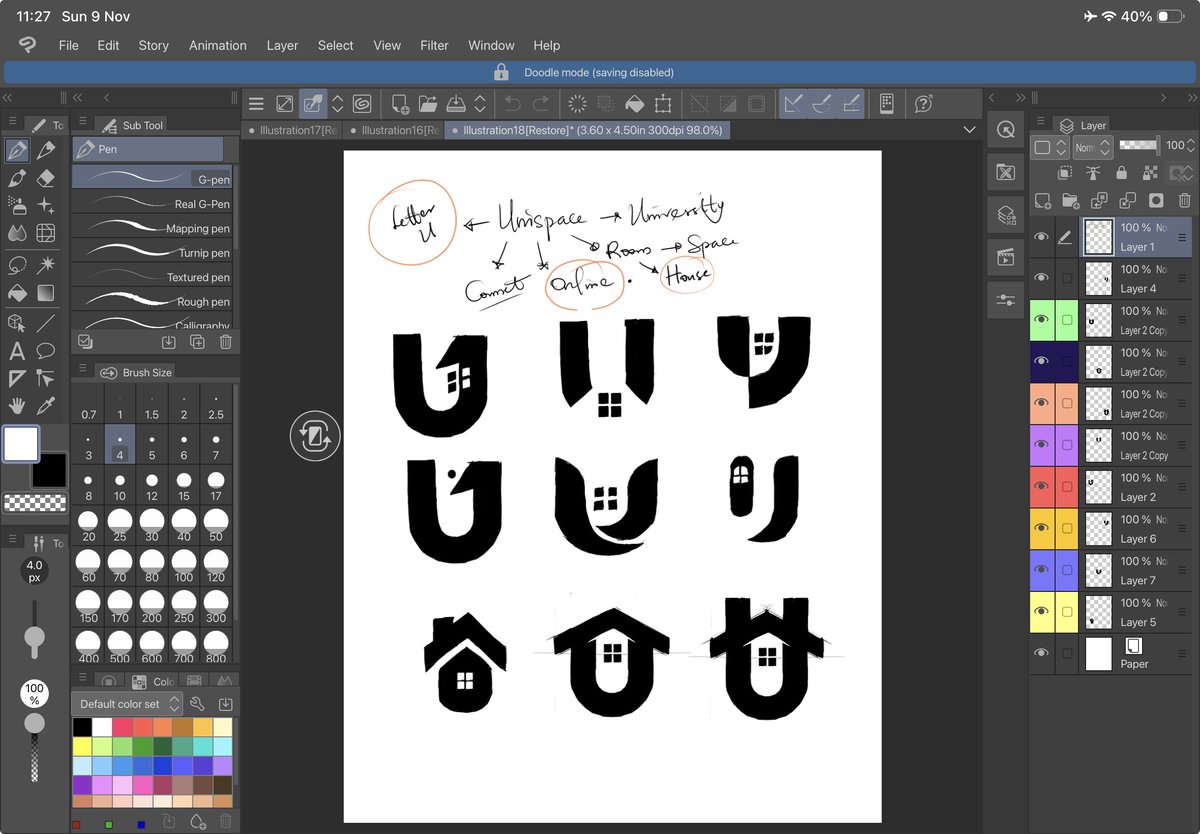This screenshot has height=834, width=1200.
Task: Open the blending mode Norm dropdown
Action: 1091,147
